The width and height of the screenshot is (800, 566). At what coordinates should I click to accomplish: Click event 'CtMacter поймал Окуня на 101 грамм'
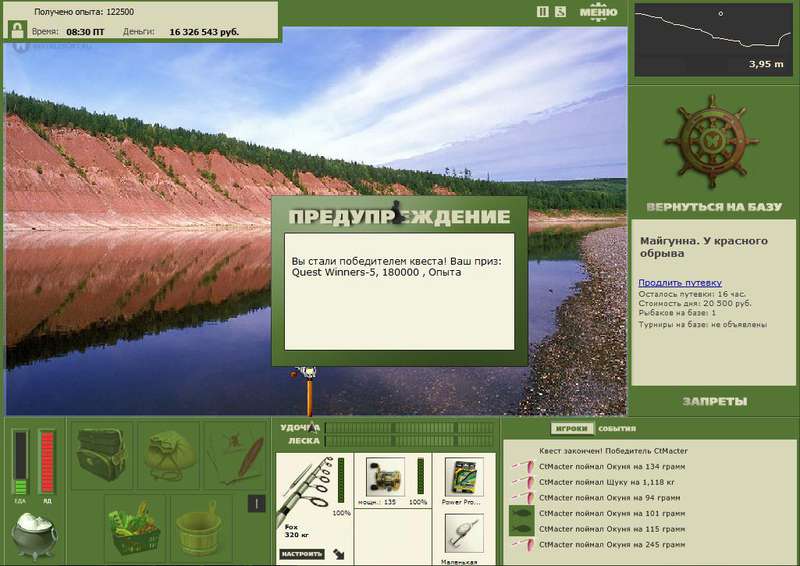pos(612,513)
